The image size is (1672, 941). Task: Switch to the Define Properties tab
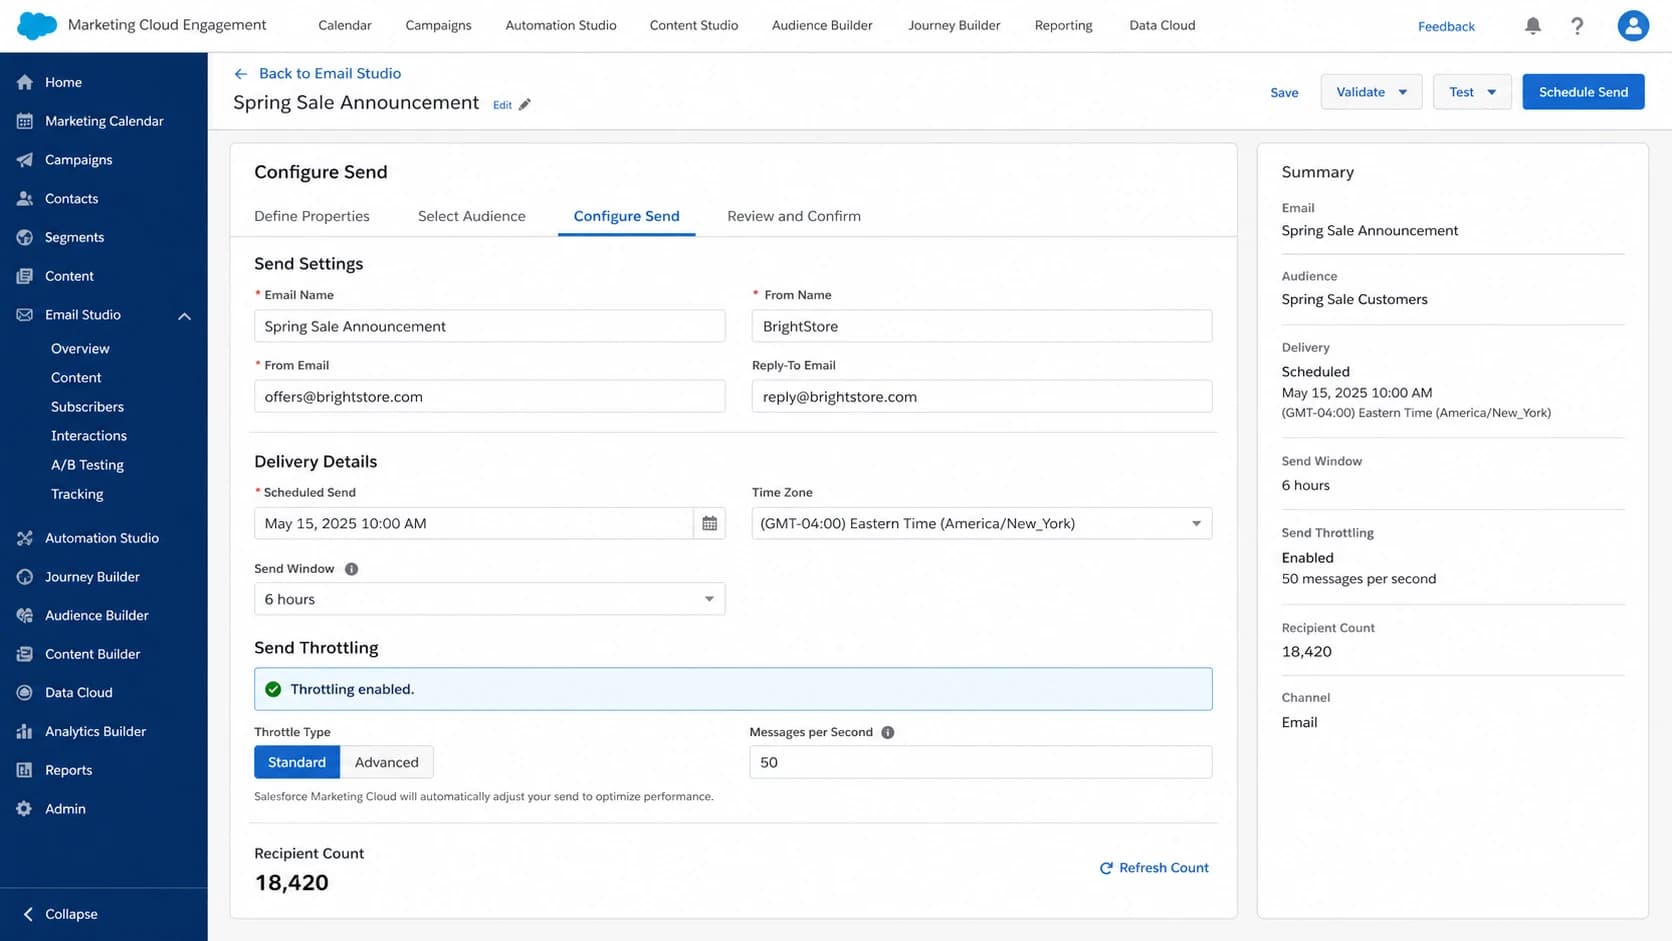[312, 216]
